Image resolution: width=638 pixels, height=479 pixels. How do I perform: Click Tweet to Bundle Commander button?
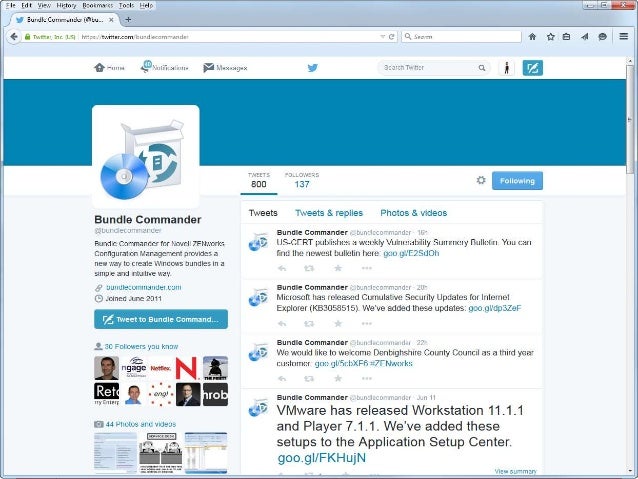(161, 319)
